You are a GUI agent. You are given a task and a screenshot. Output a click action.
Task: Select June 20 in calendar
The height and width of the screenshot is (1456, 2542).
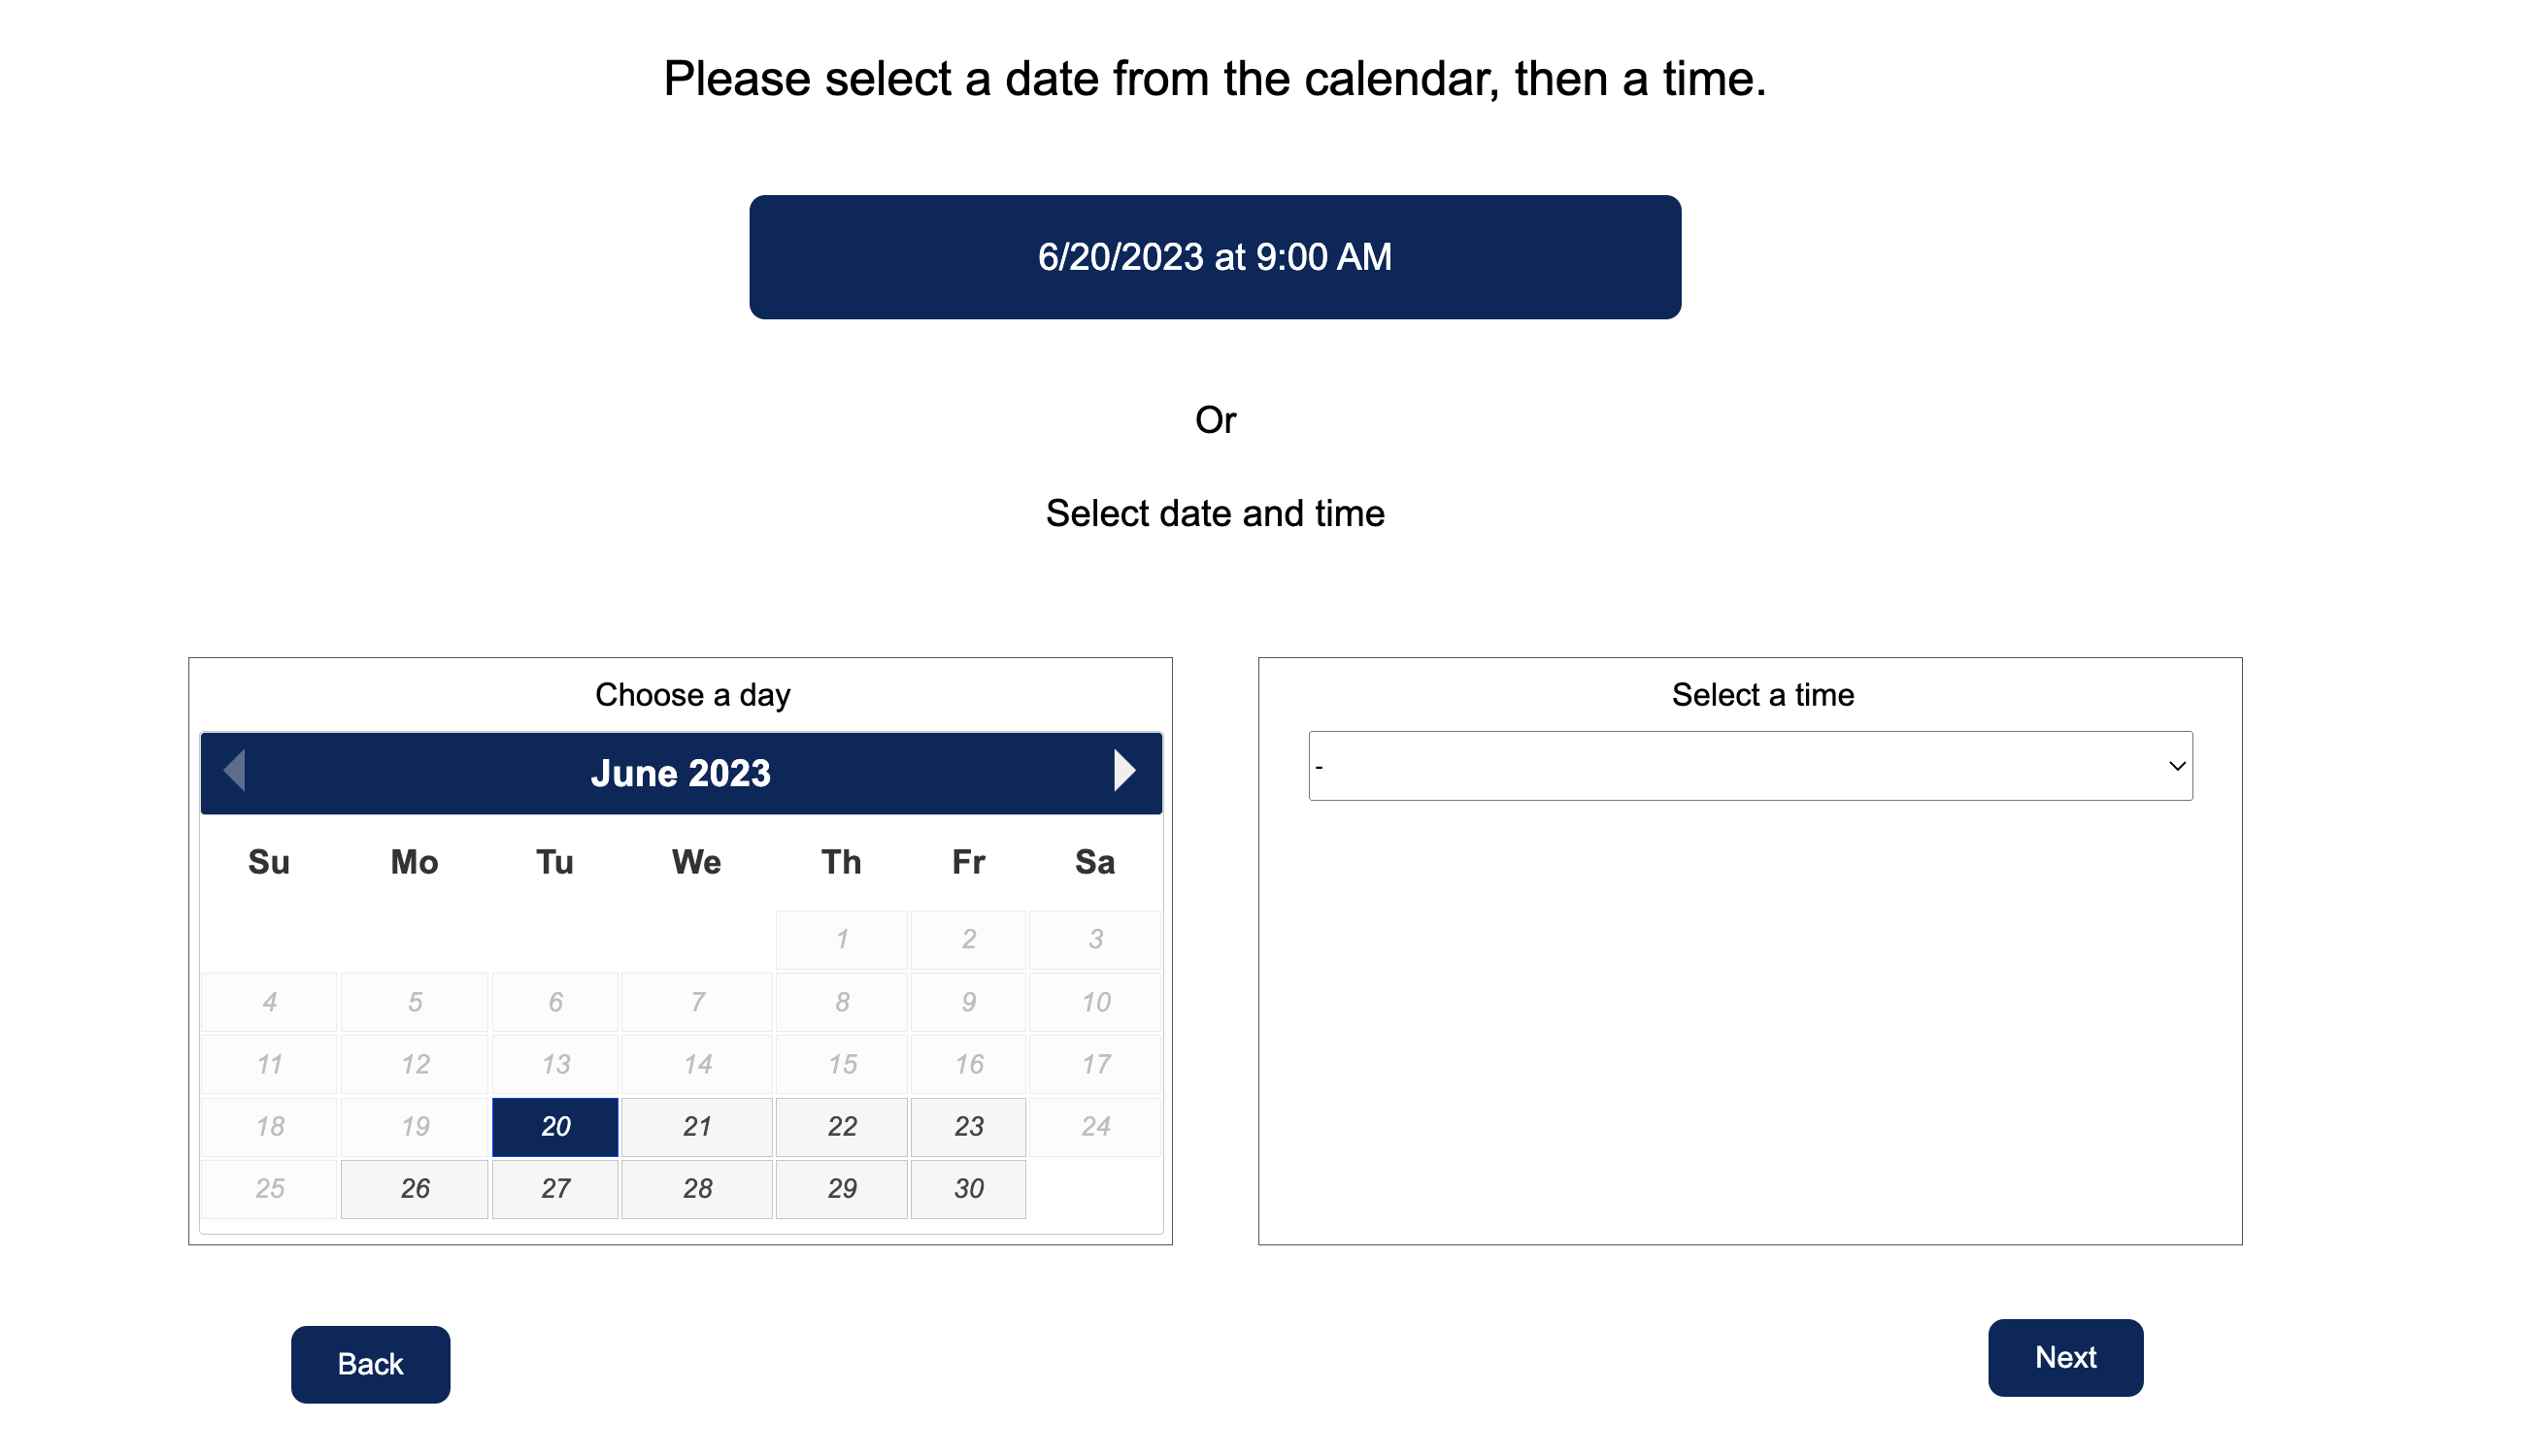pos(555,1126)
